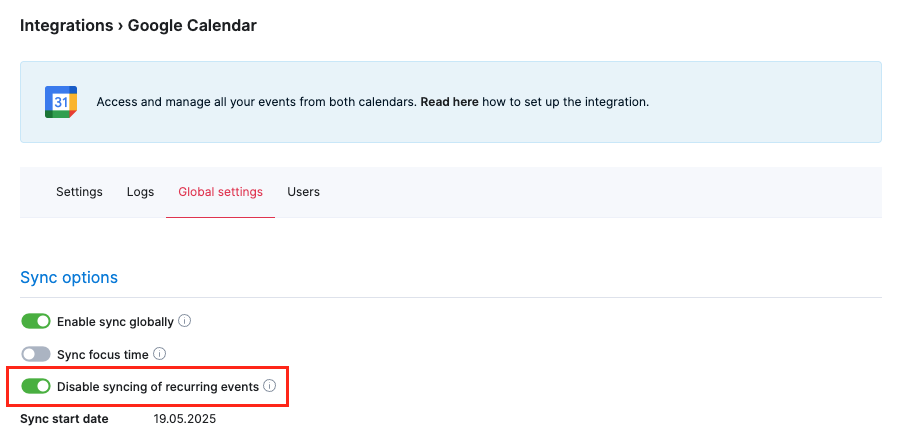Click the Google Calendar breadcrumb title
The image size is (897, 436).
tap(192, 25)
